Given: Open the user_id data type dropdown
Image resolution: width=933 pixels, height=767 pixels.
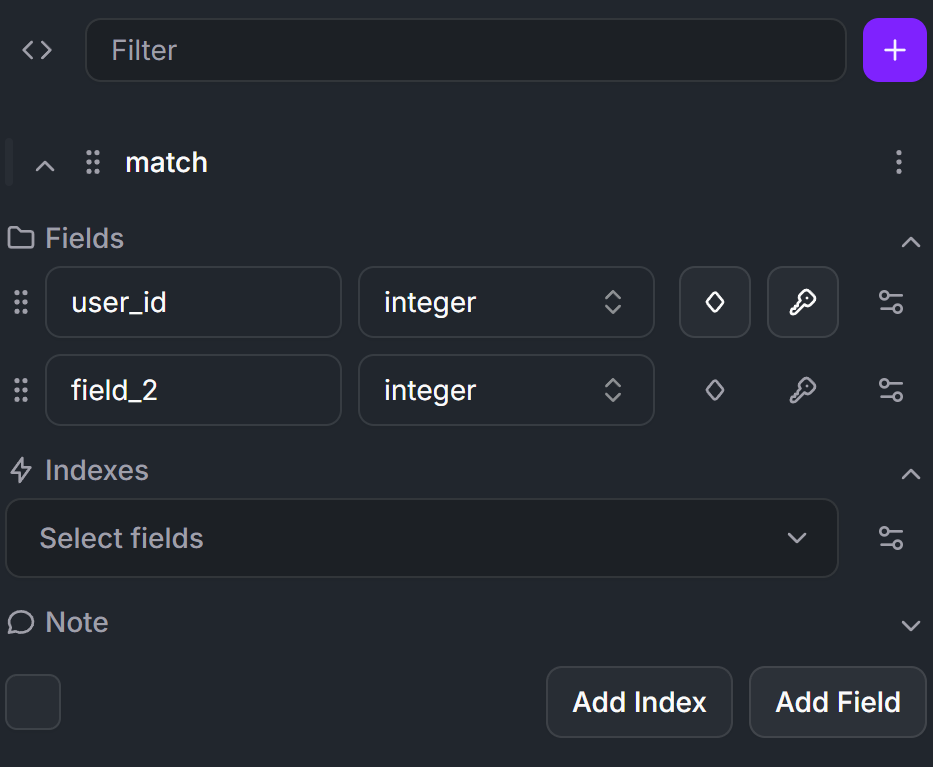Looking at the screenshot, I should point(506,302).
